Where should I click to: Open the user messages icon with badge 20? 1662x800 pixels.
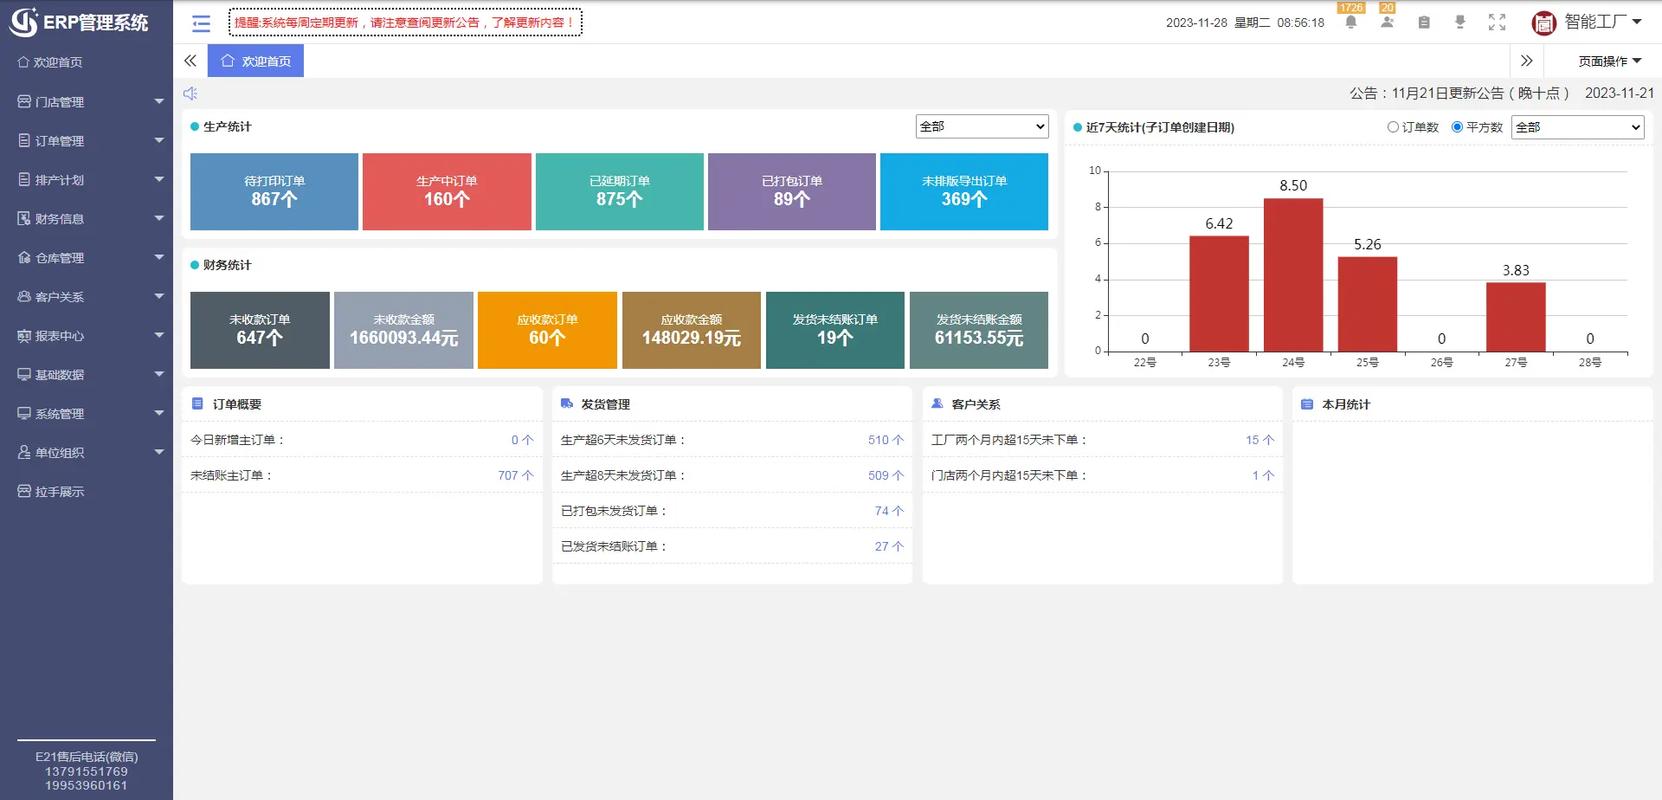click(x=1387, y=22)
